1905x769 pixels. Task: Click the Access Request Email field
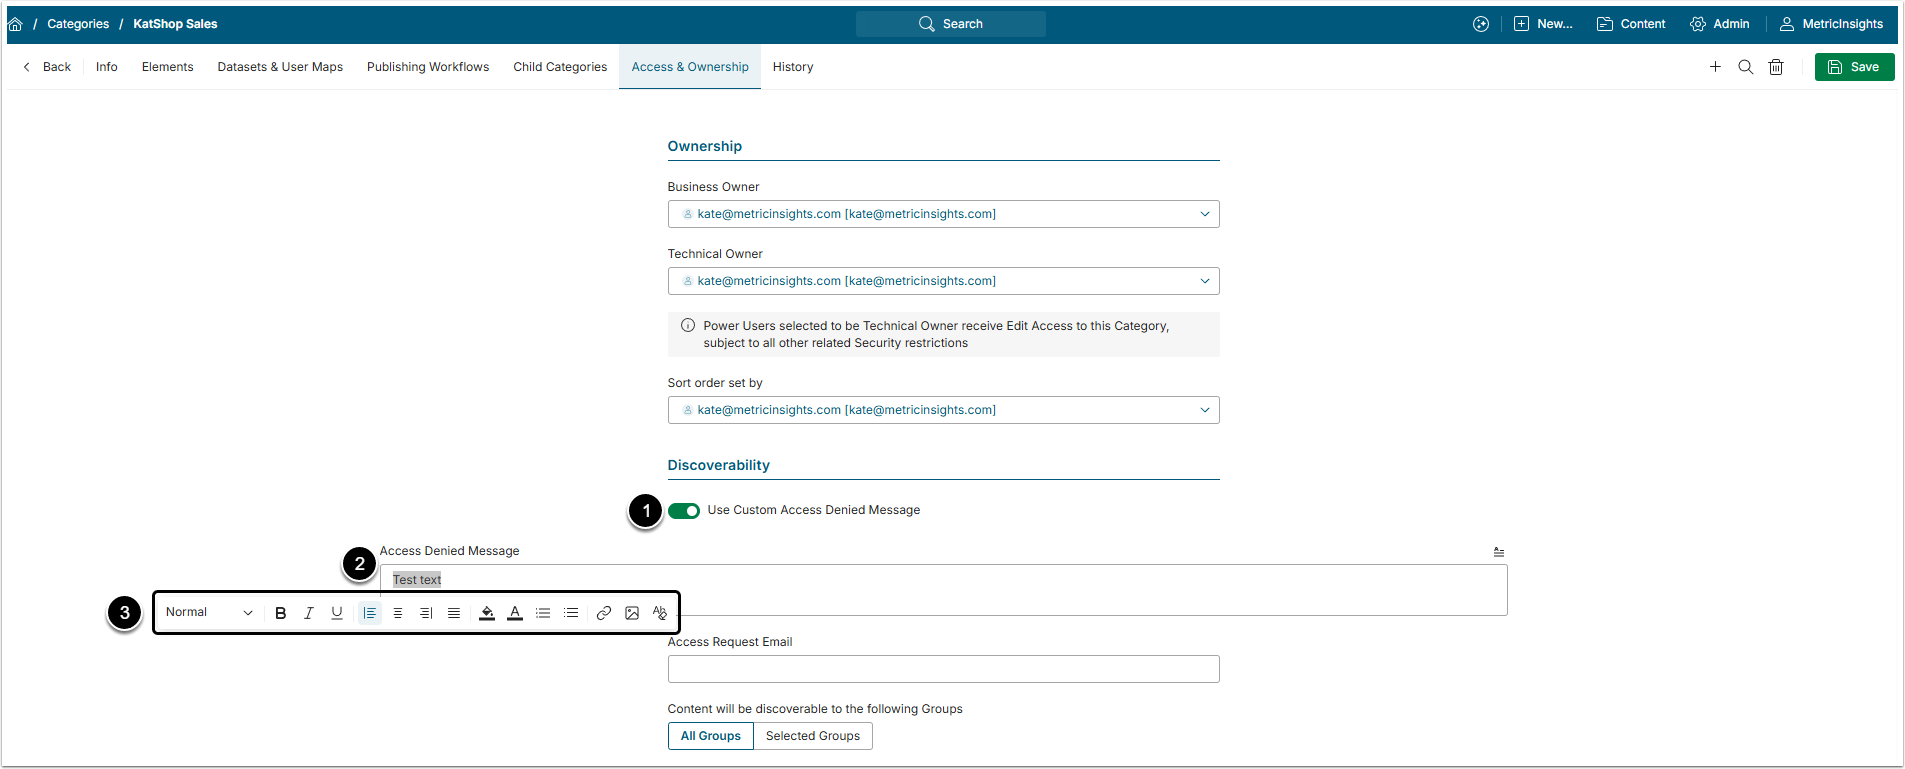click(x=943, y=669)
